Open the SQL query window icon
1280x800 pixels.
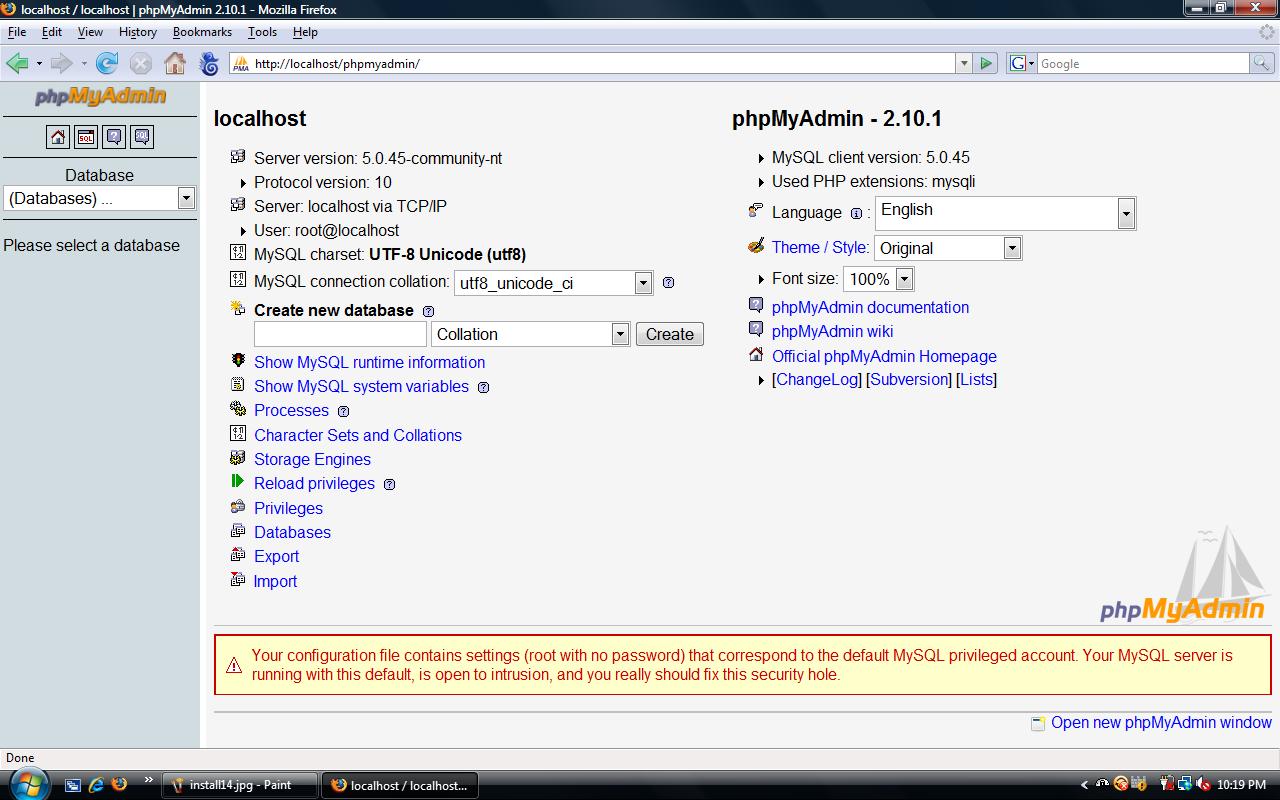coord(86,137)
